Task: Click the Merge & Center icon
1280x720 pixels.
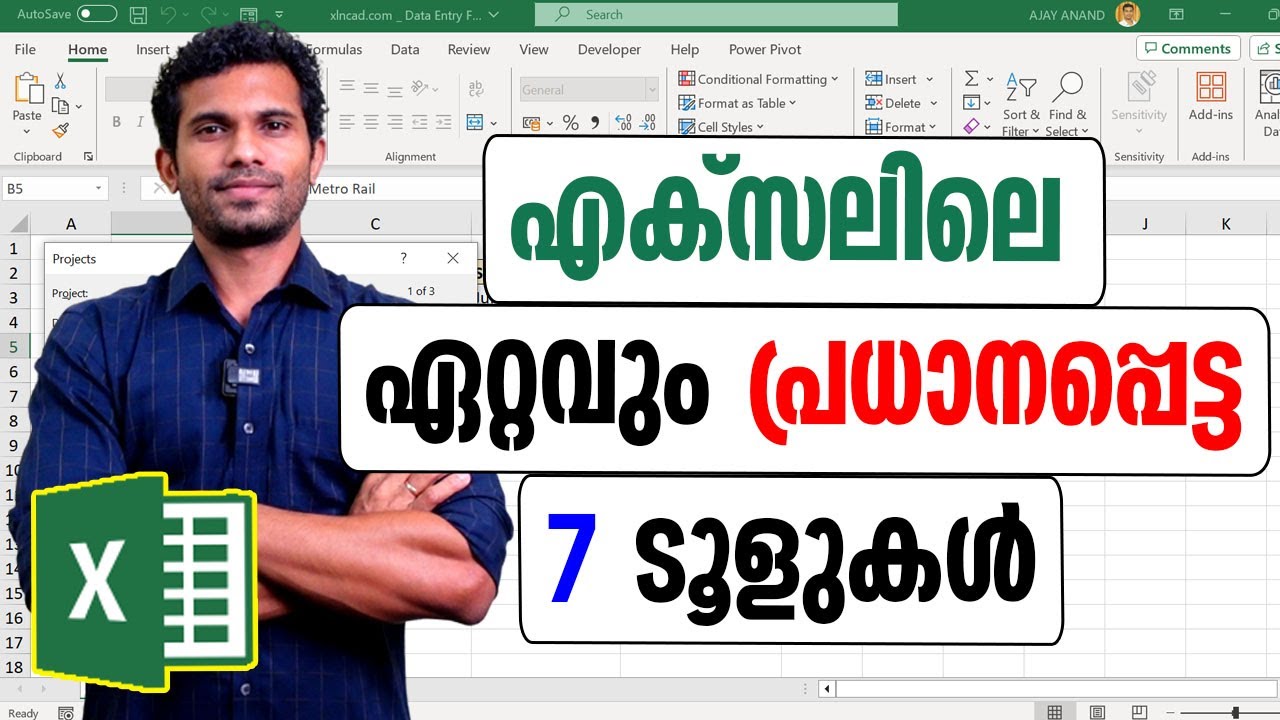Action: point(474,122)
